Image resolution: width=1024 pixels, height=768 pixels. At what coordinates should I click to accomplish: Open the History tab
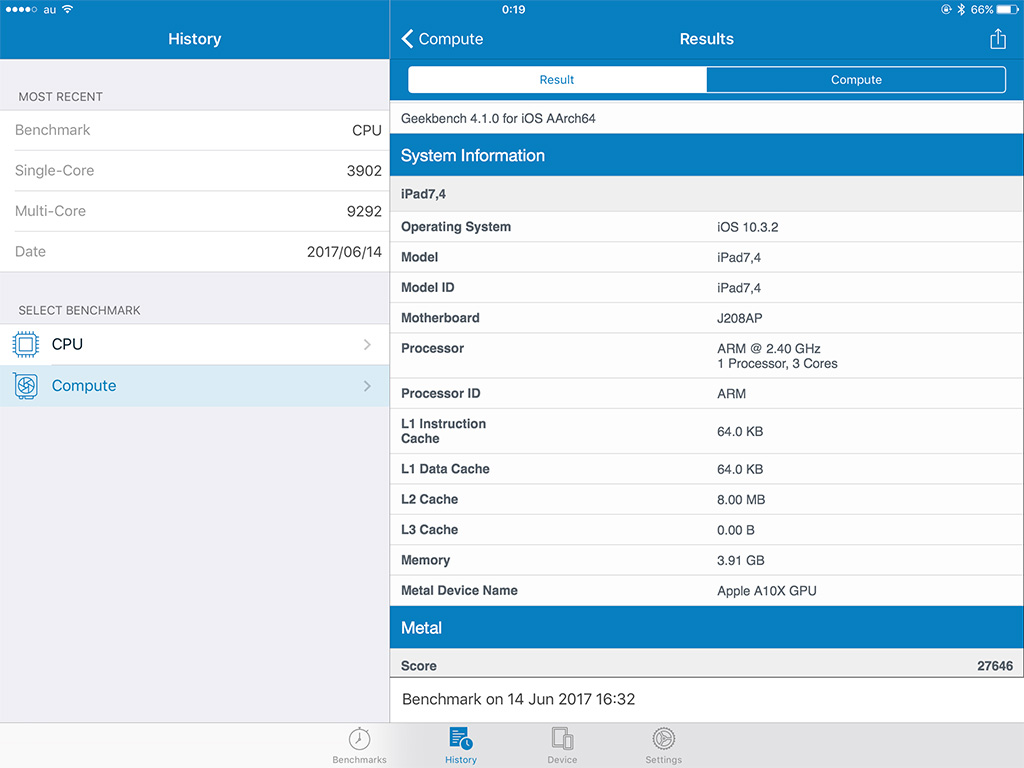point(461,746)
